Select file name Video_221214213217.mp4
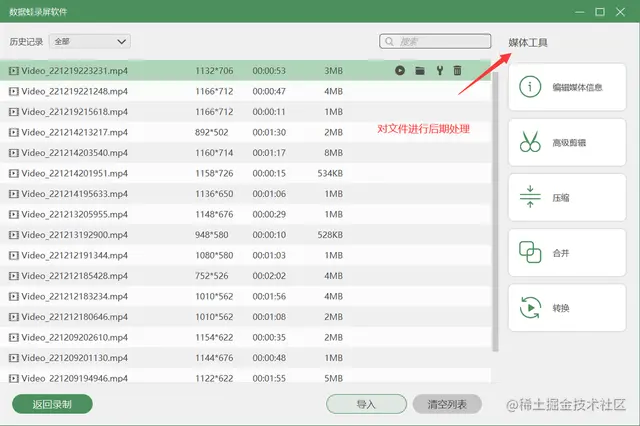Viewport: 640px width, 426px height. pos(74,132)
